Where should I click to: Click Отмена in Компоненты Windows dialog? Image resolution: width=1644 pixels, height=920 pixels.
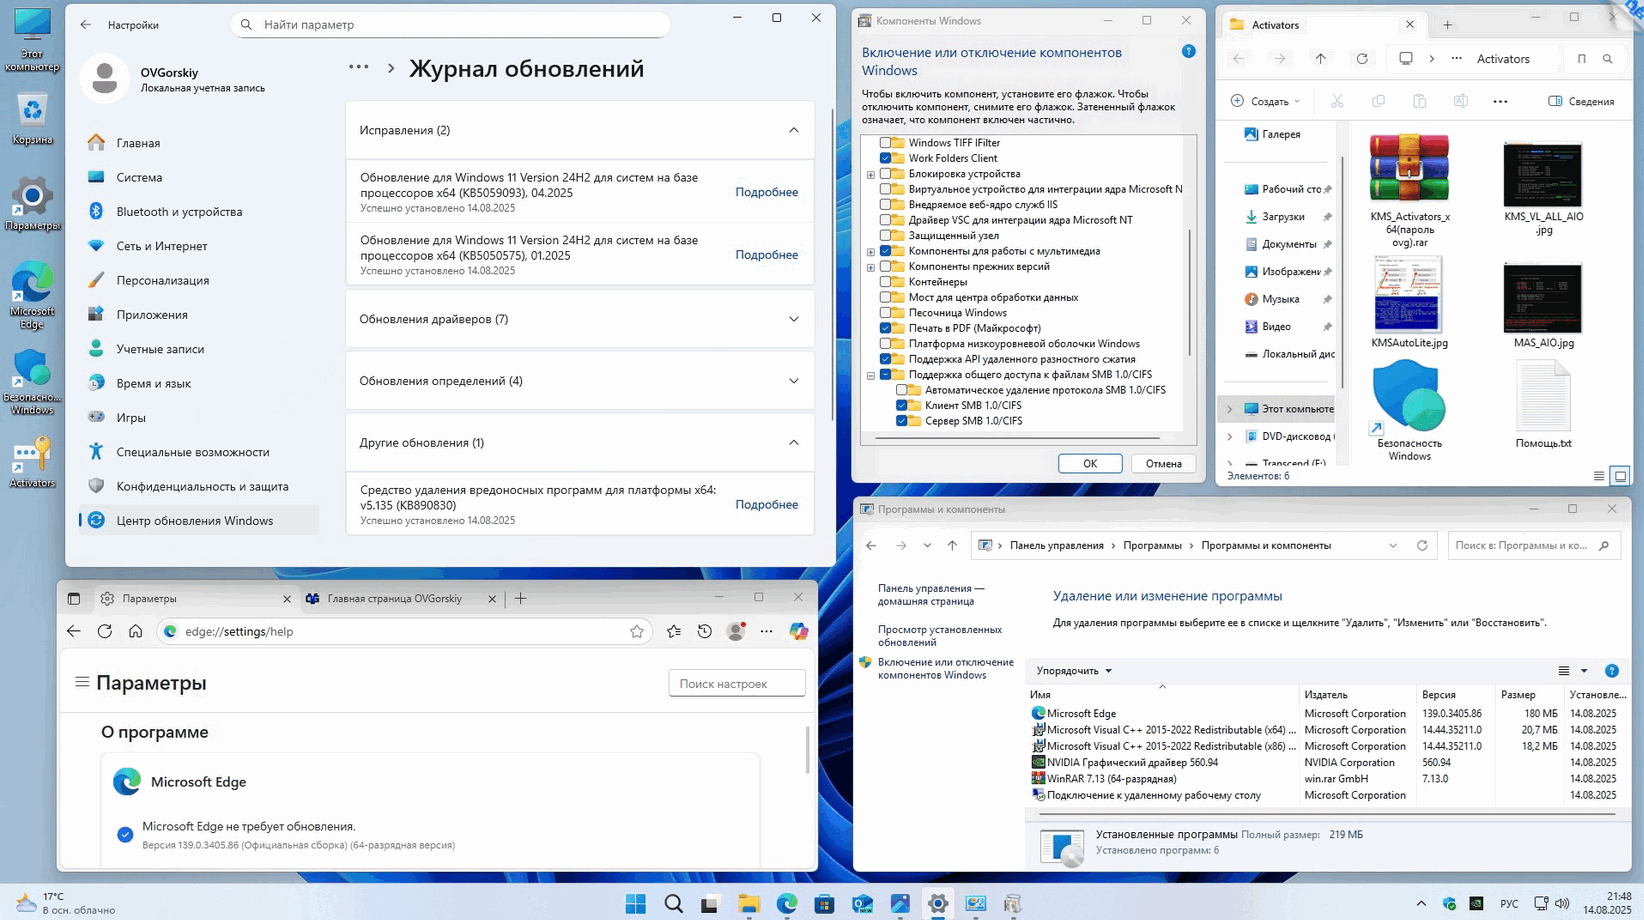pos(1164,464)
